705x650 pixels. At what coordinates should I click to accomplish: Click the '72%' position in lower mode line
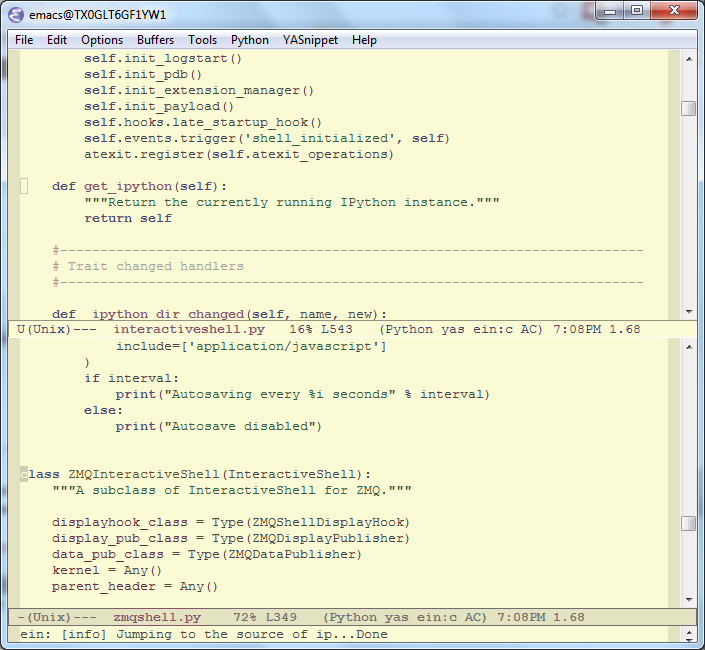coord(245,617)
